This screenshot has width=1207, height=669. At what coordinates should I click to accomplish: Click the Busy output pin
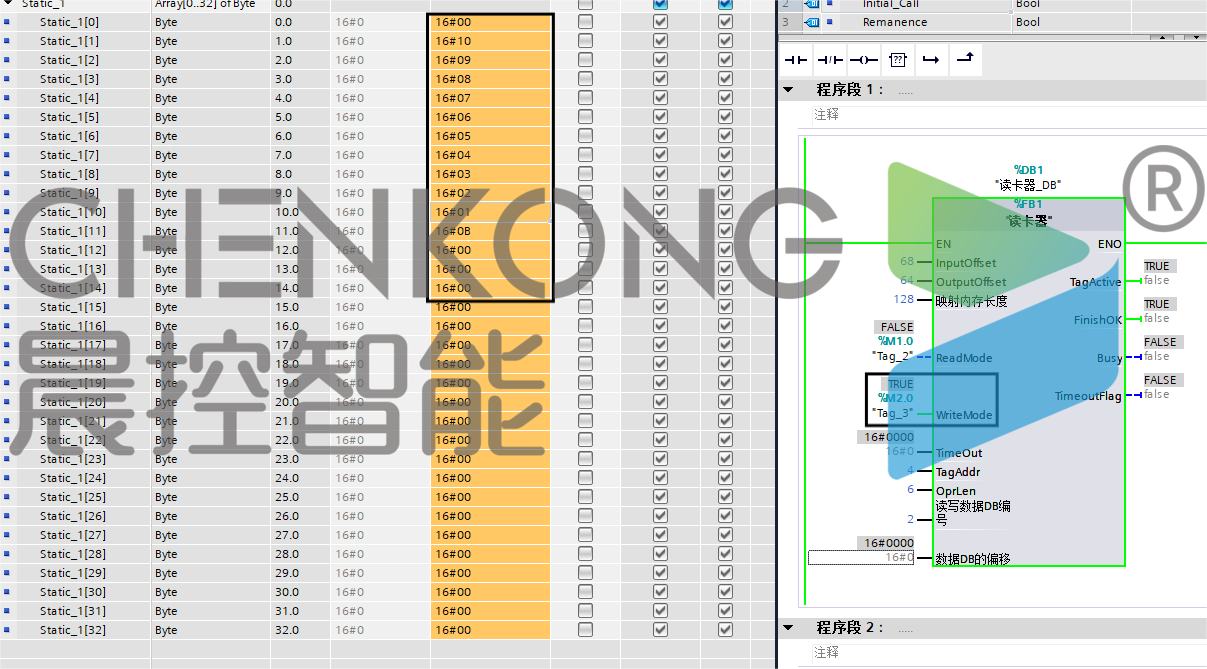1109,358
